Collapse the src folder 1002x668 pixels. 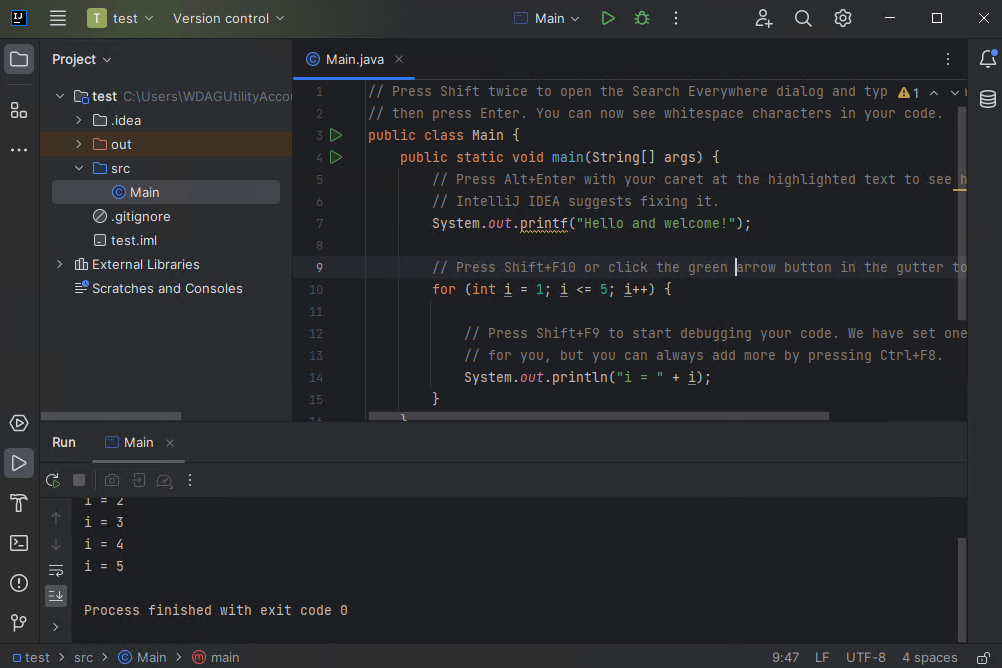(79, 168)
